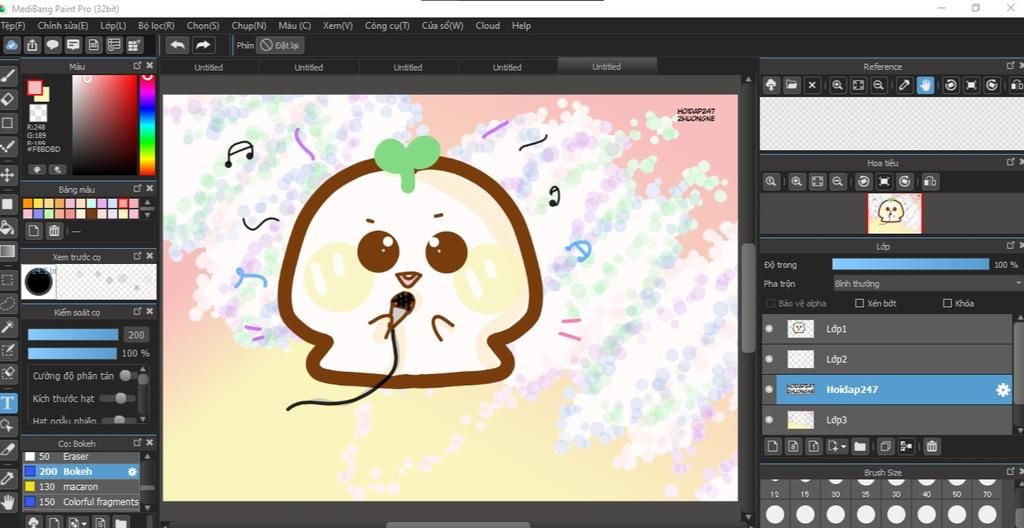
Task: Click the navigator thumbnail preview
Action: [894, 213]
